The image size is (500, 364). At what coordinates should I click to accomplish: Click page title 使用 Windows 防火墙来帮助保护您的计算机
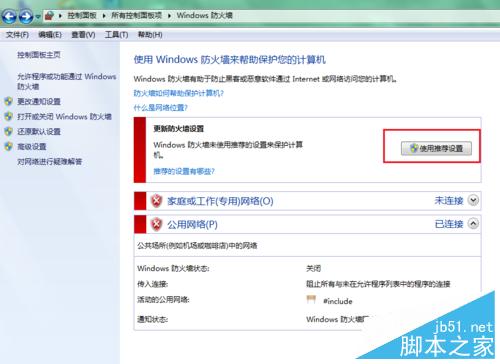pyautogui.click(x=229, y=60)
